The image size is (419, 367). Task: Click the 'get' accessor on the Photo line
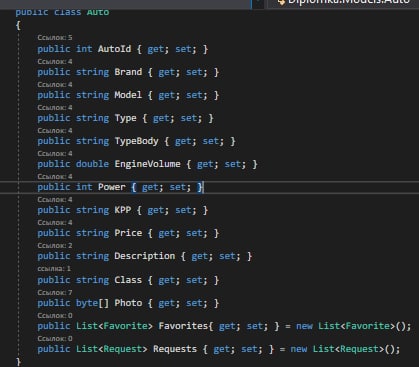click(x=167, y=303)
